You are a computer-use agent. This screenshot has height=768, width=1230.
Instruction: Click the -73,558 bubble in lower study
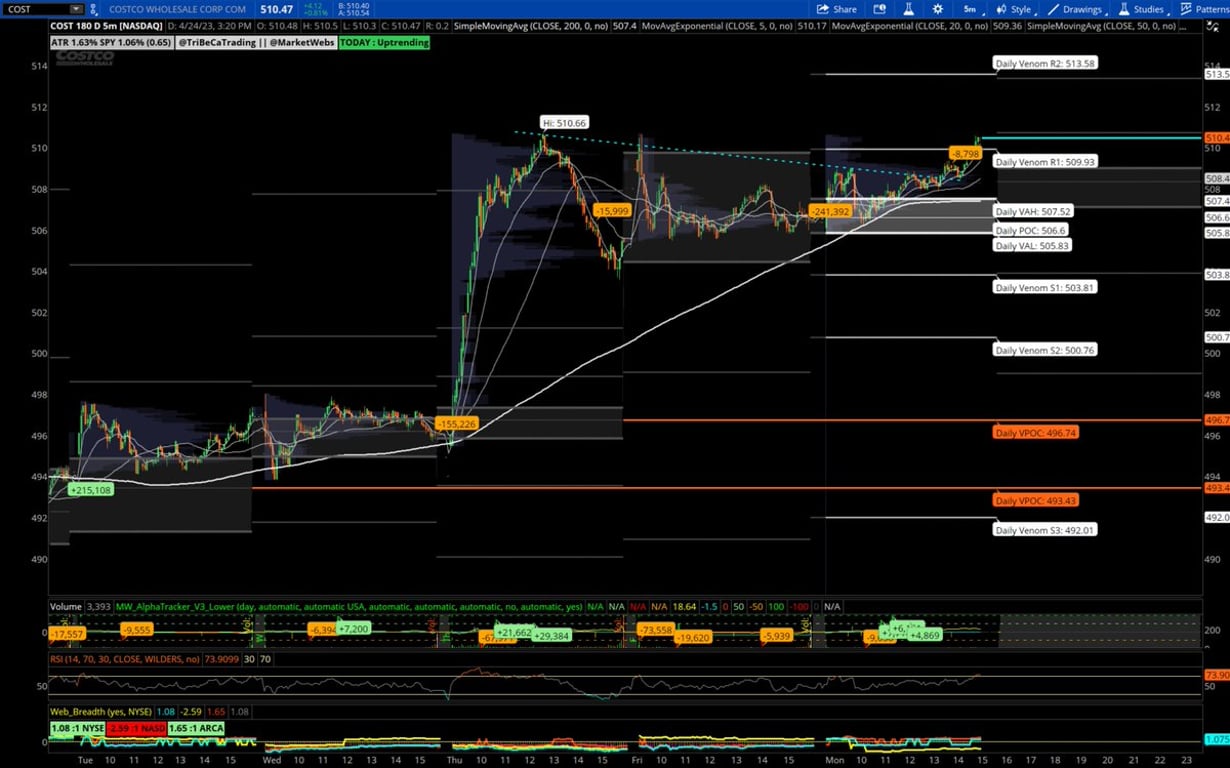657,630
